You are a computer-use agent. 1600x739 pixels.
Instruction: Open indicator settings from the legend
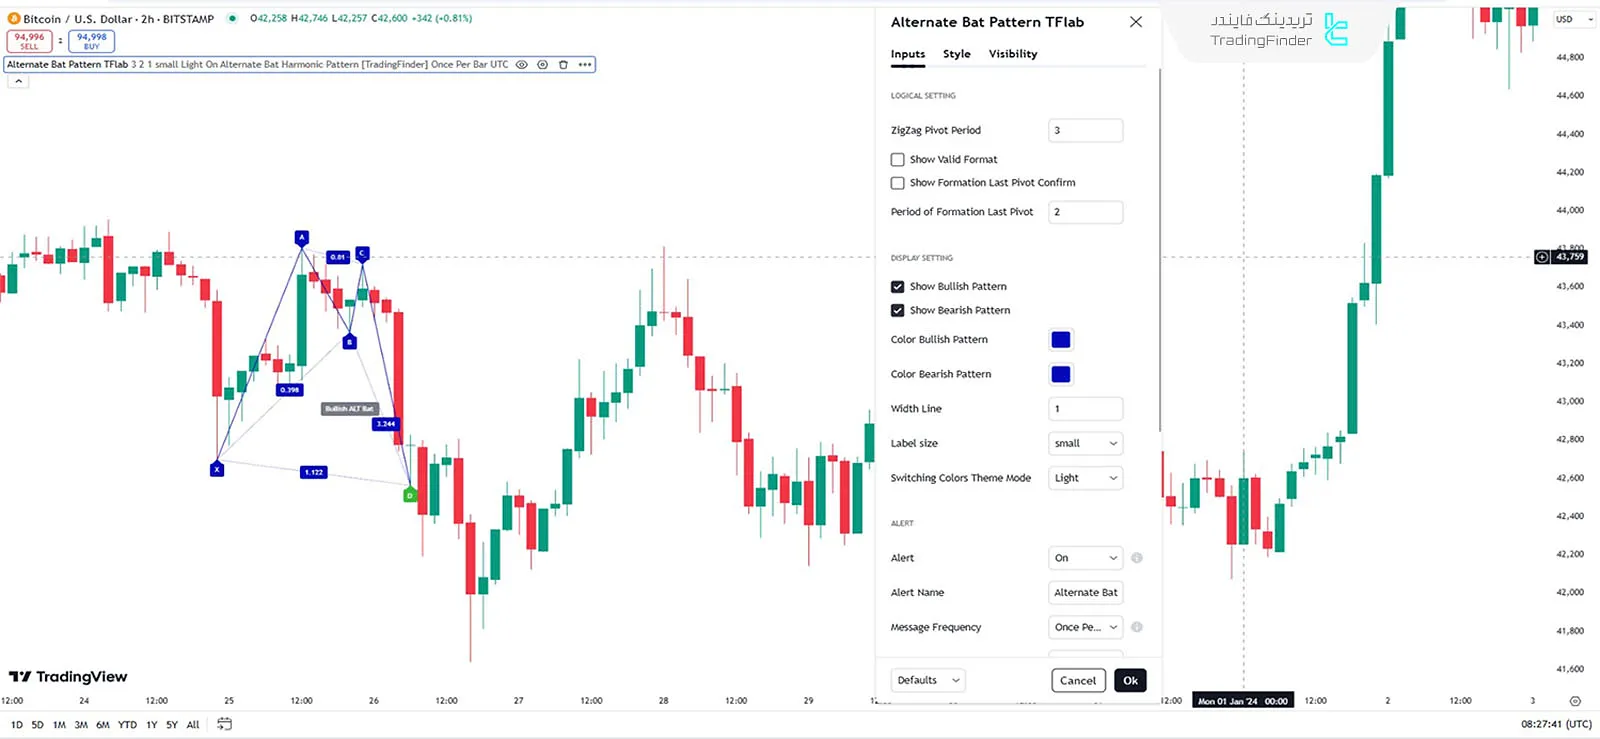(x=542, y=65)
